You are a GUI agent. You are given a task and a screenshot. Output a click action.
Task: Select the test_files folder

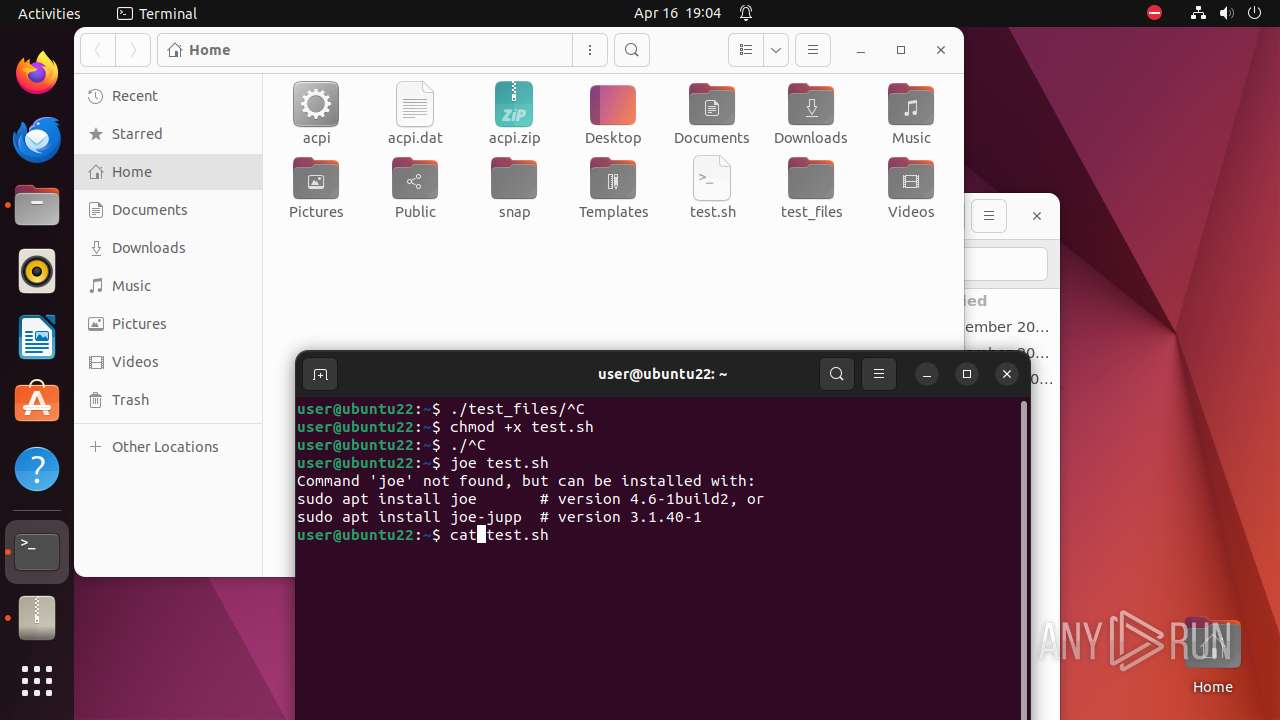click(x=811, y=188)
